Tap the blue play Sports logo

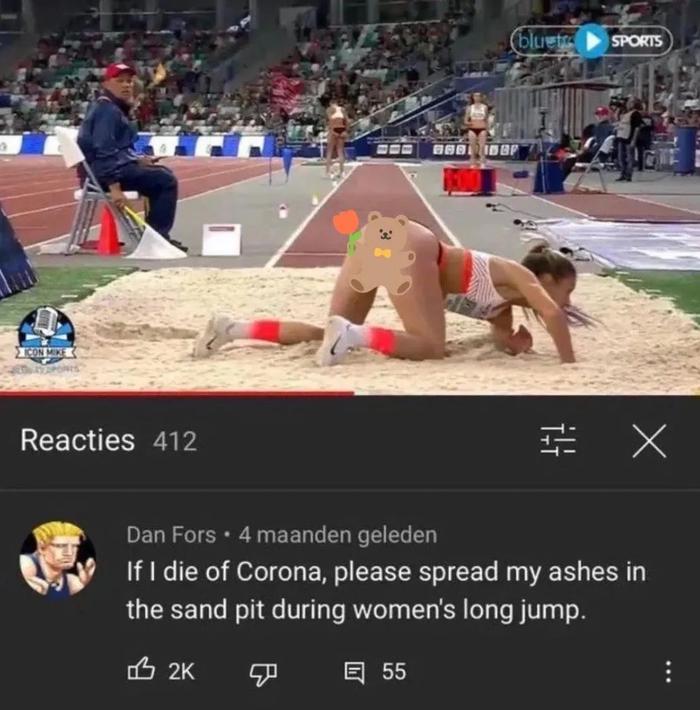tap(591, 41)
